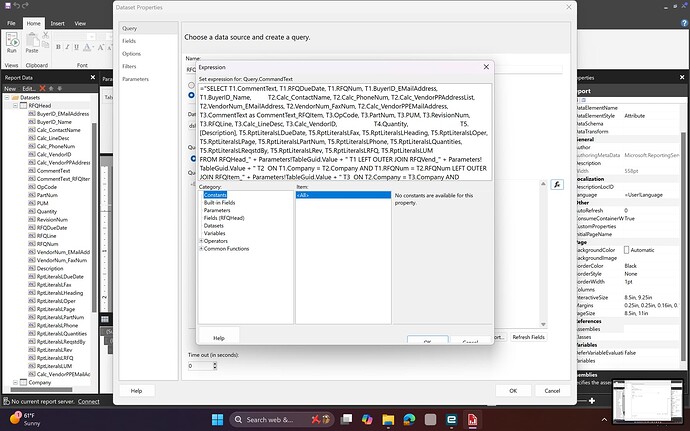Screen dimensions: 690x431
Task: Click Help in the Dataset Properties dialog
Action: tap(136, 390)
